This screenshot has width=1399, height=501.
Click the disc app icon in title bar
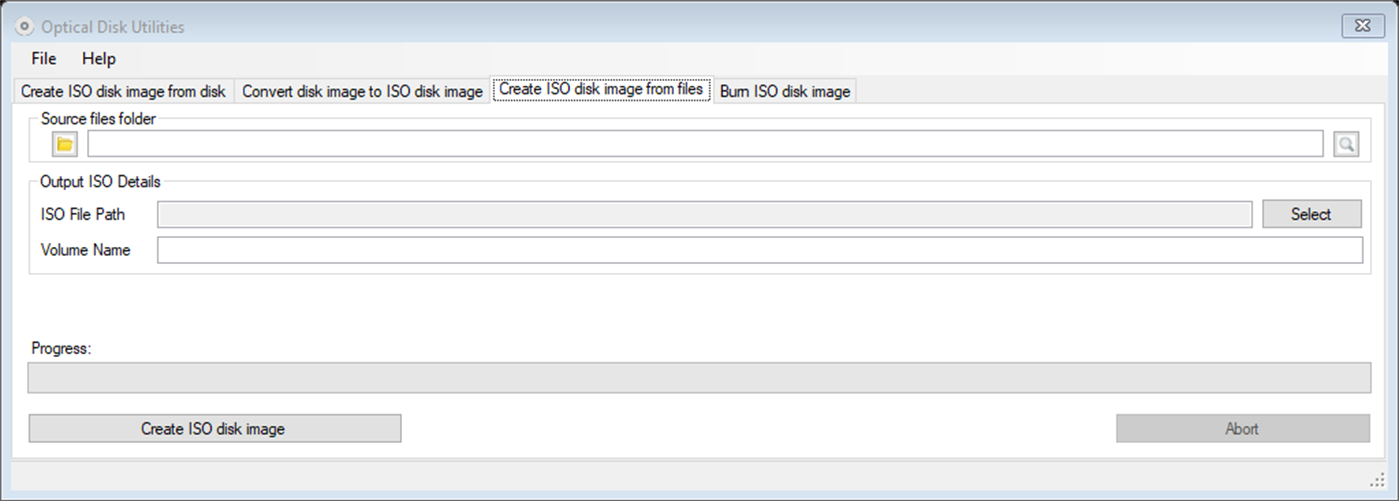(x=25, y=27)
